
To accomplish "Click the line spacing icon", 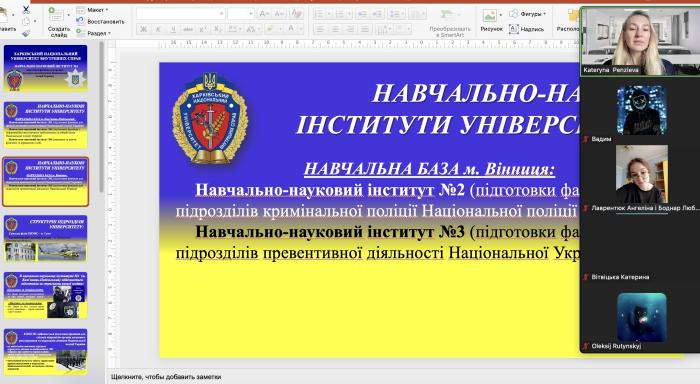I will [396, 14].
